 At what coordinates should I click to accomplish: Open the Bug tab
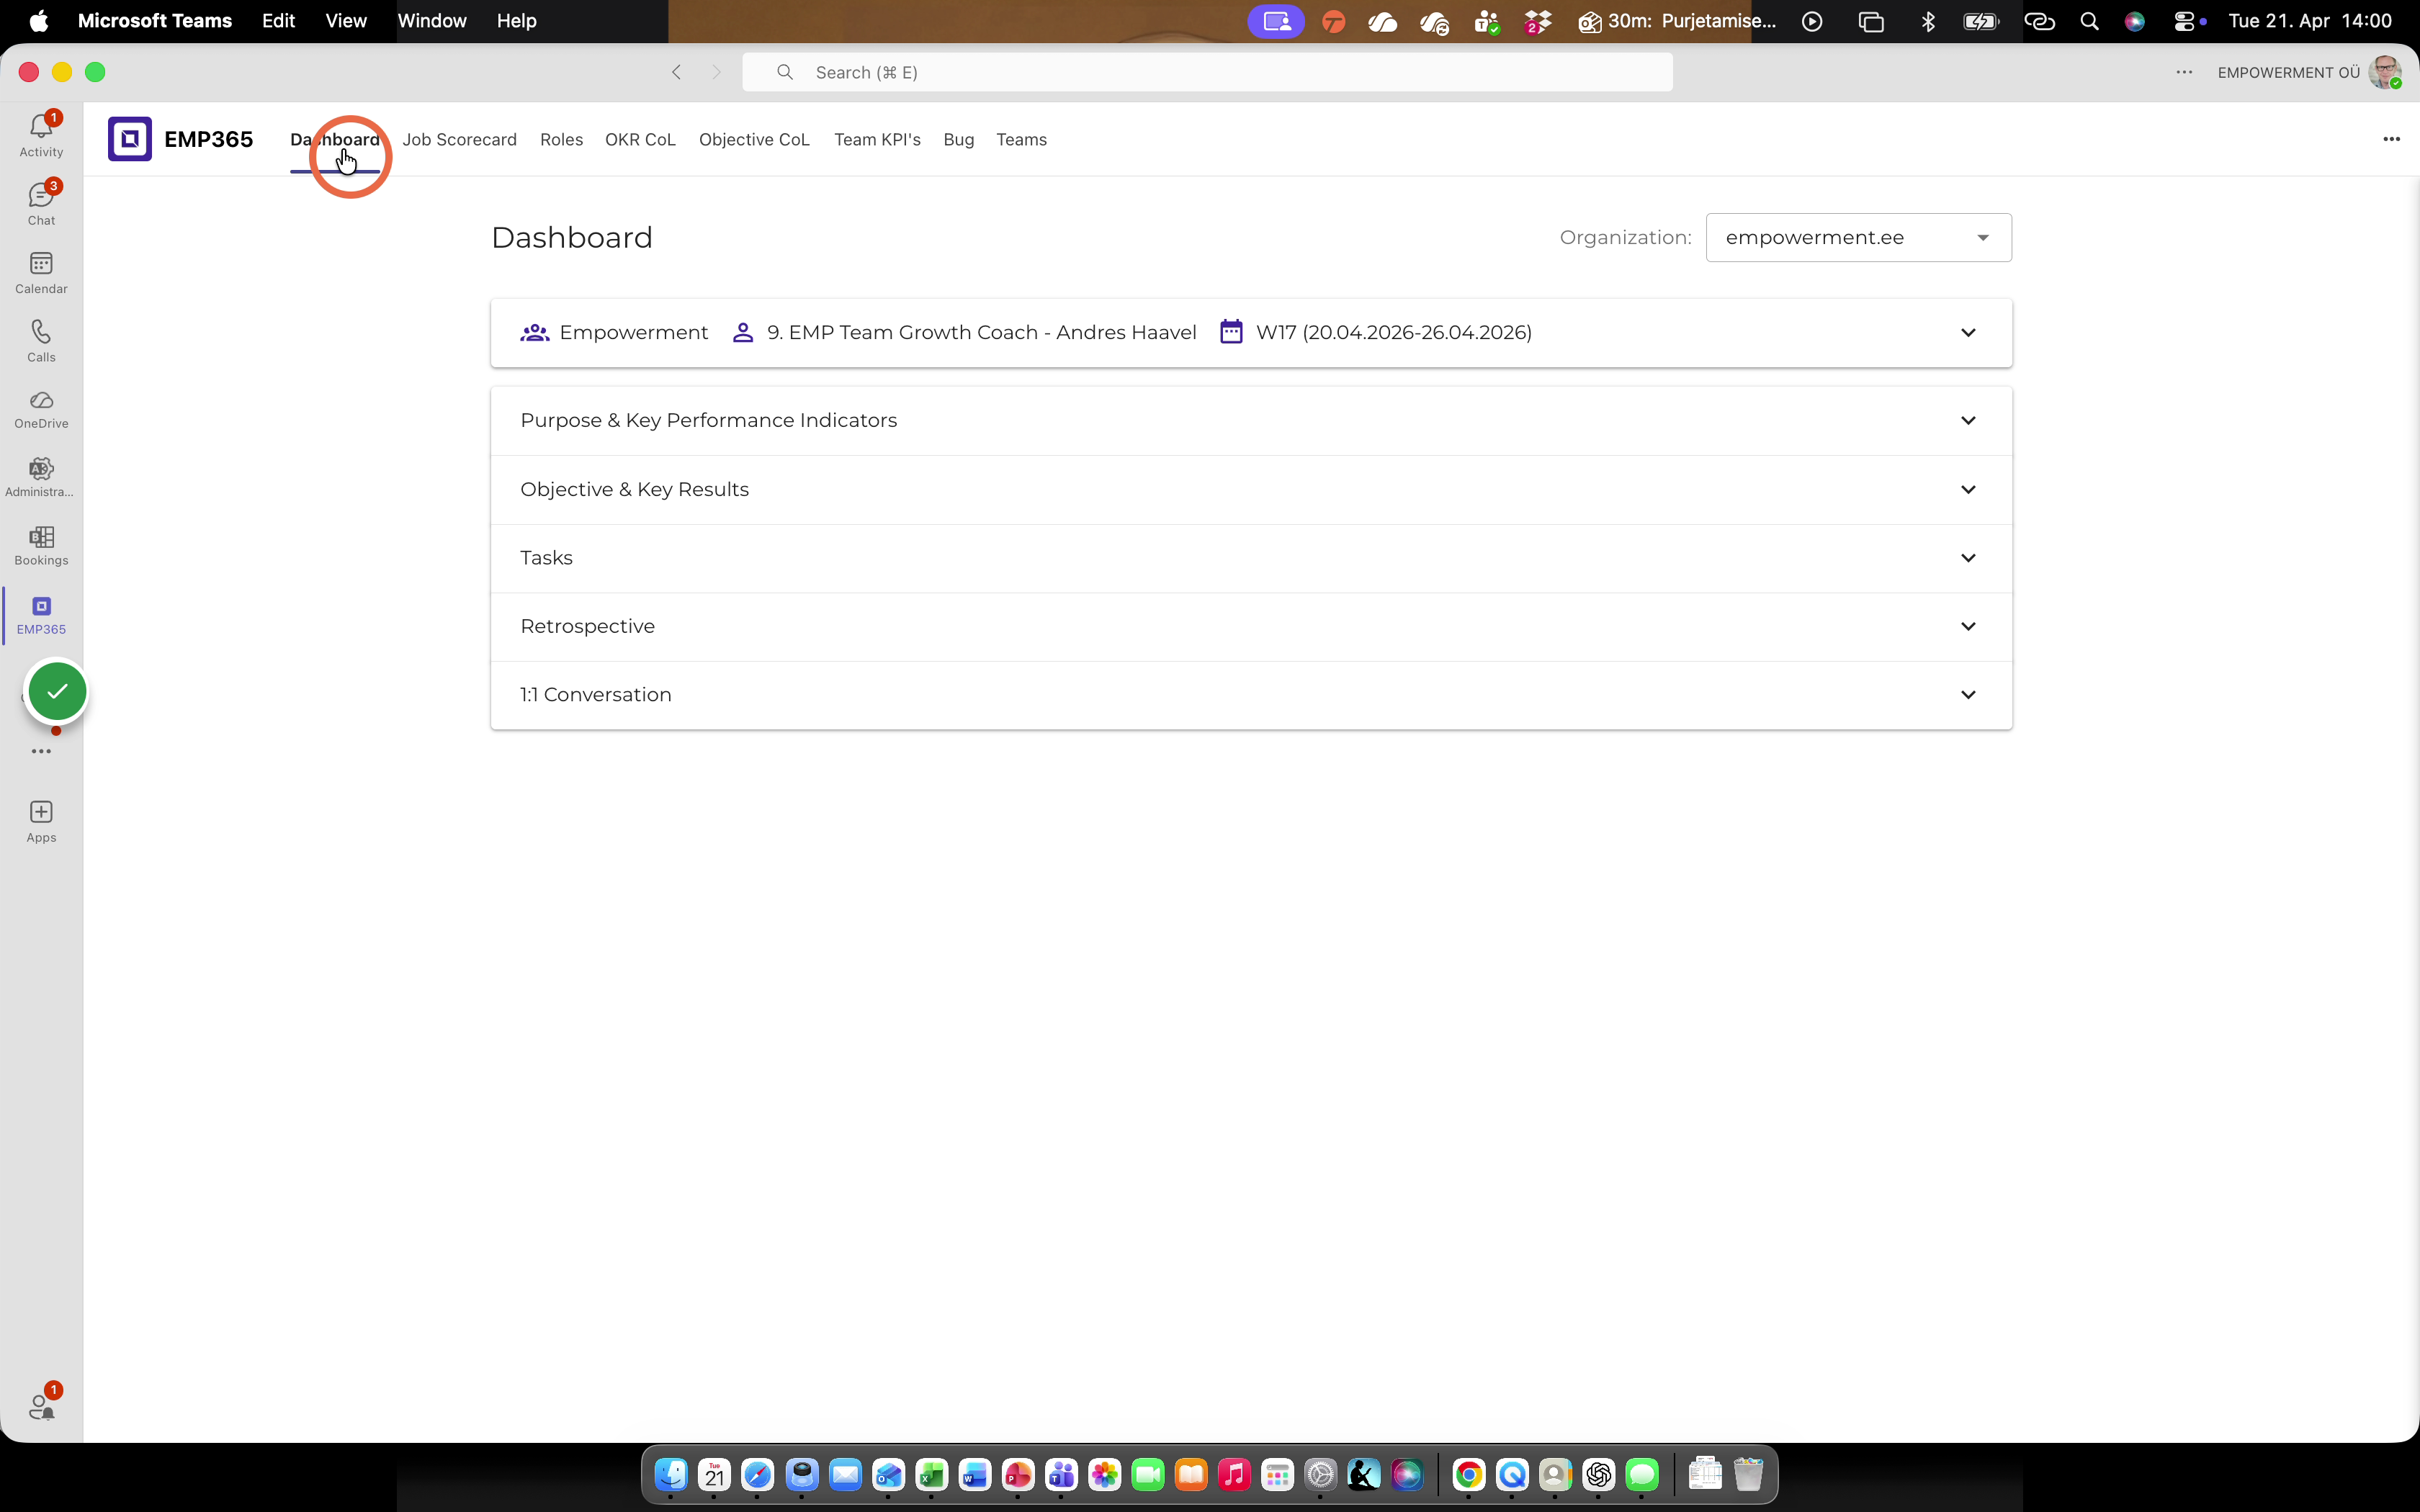click(x=958, y=140)
